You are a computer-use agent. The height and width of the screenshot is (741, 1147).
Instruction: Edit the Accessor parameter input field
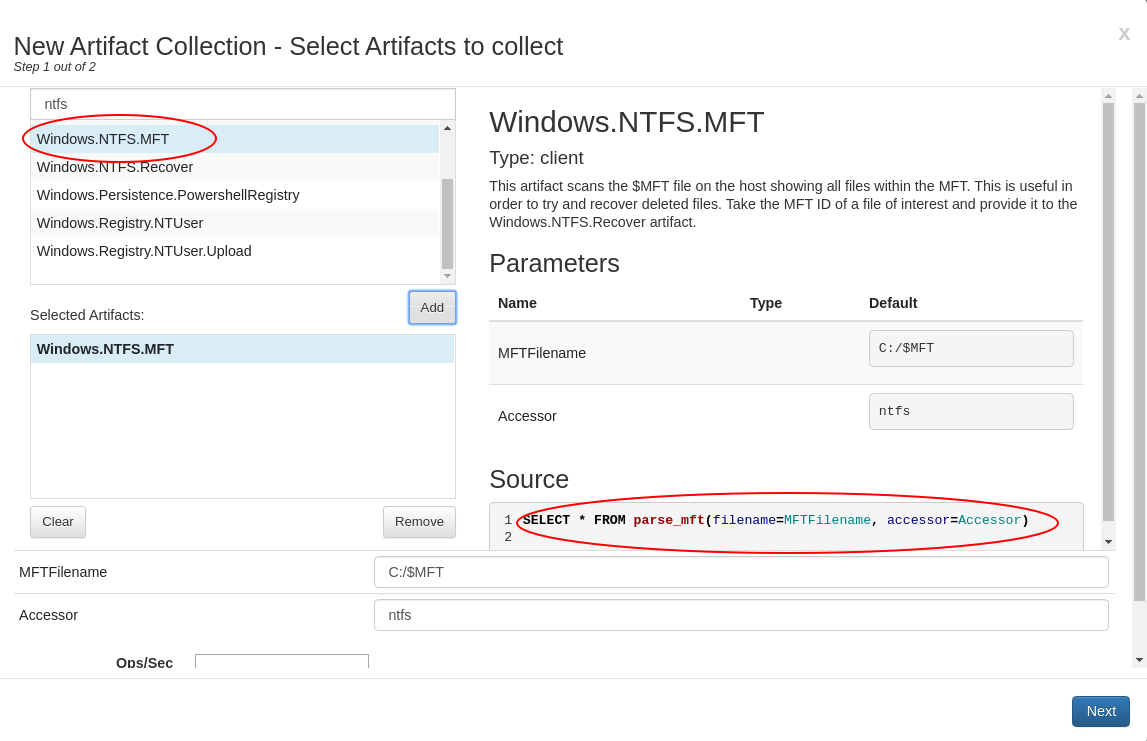click(740, 615)
